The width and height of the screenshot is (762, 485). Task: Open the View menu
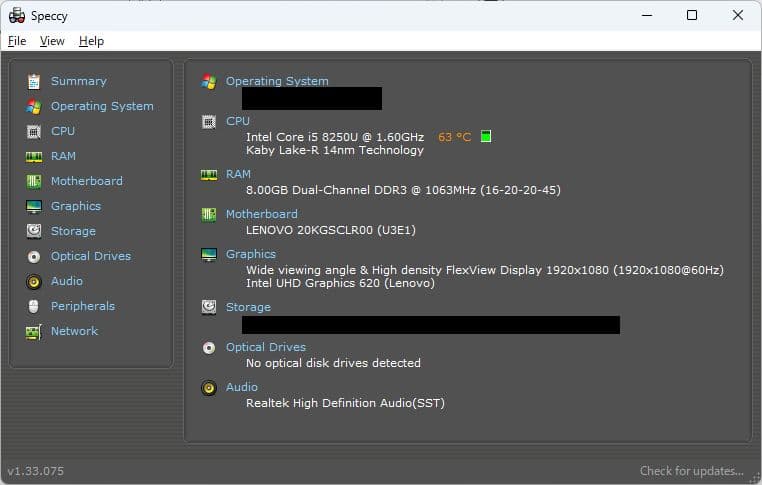tap(52, 41)
